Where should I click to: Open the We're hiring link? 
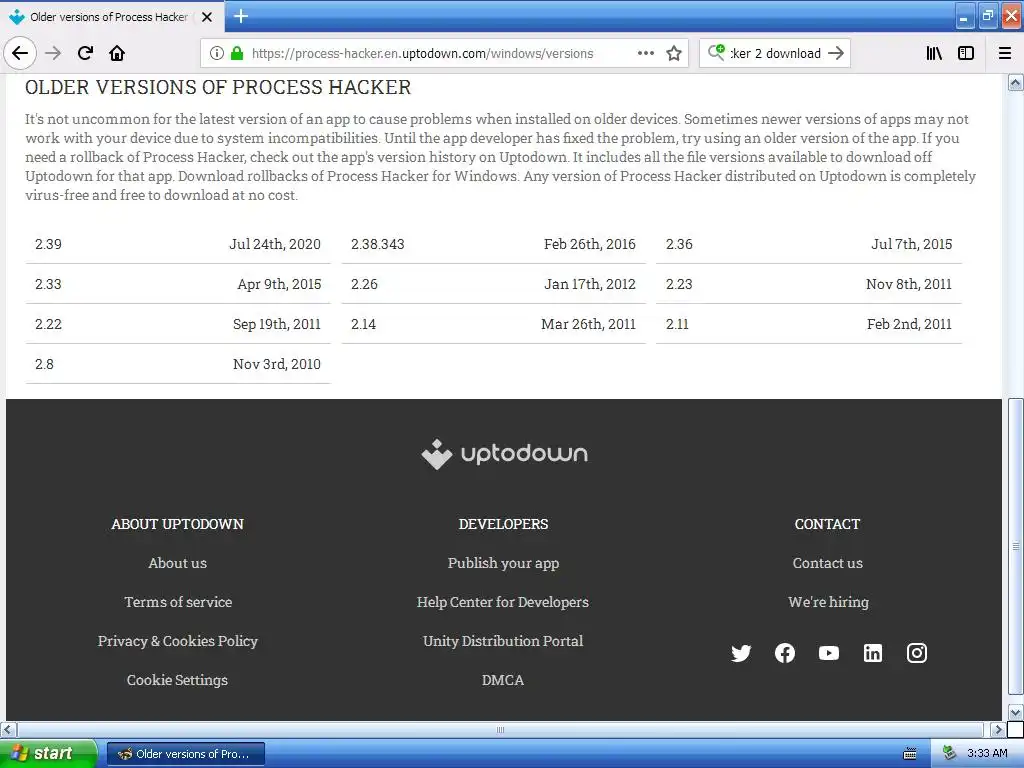click(x=828, y=602)
